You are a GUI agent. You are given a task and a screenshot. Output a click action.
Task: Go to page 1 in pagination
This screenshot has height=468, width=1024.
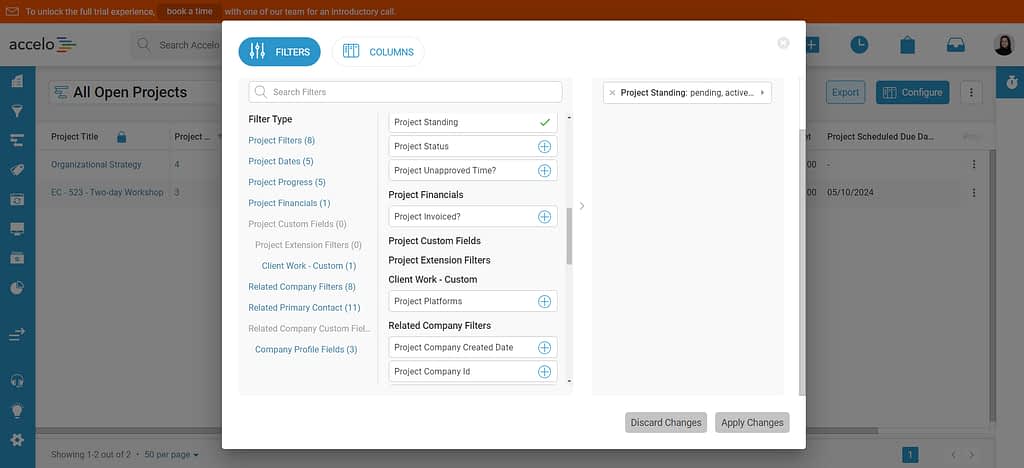point(910,455)
